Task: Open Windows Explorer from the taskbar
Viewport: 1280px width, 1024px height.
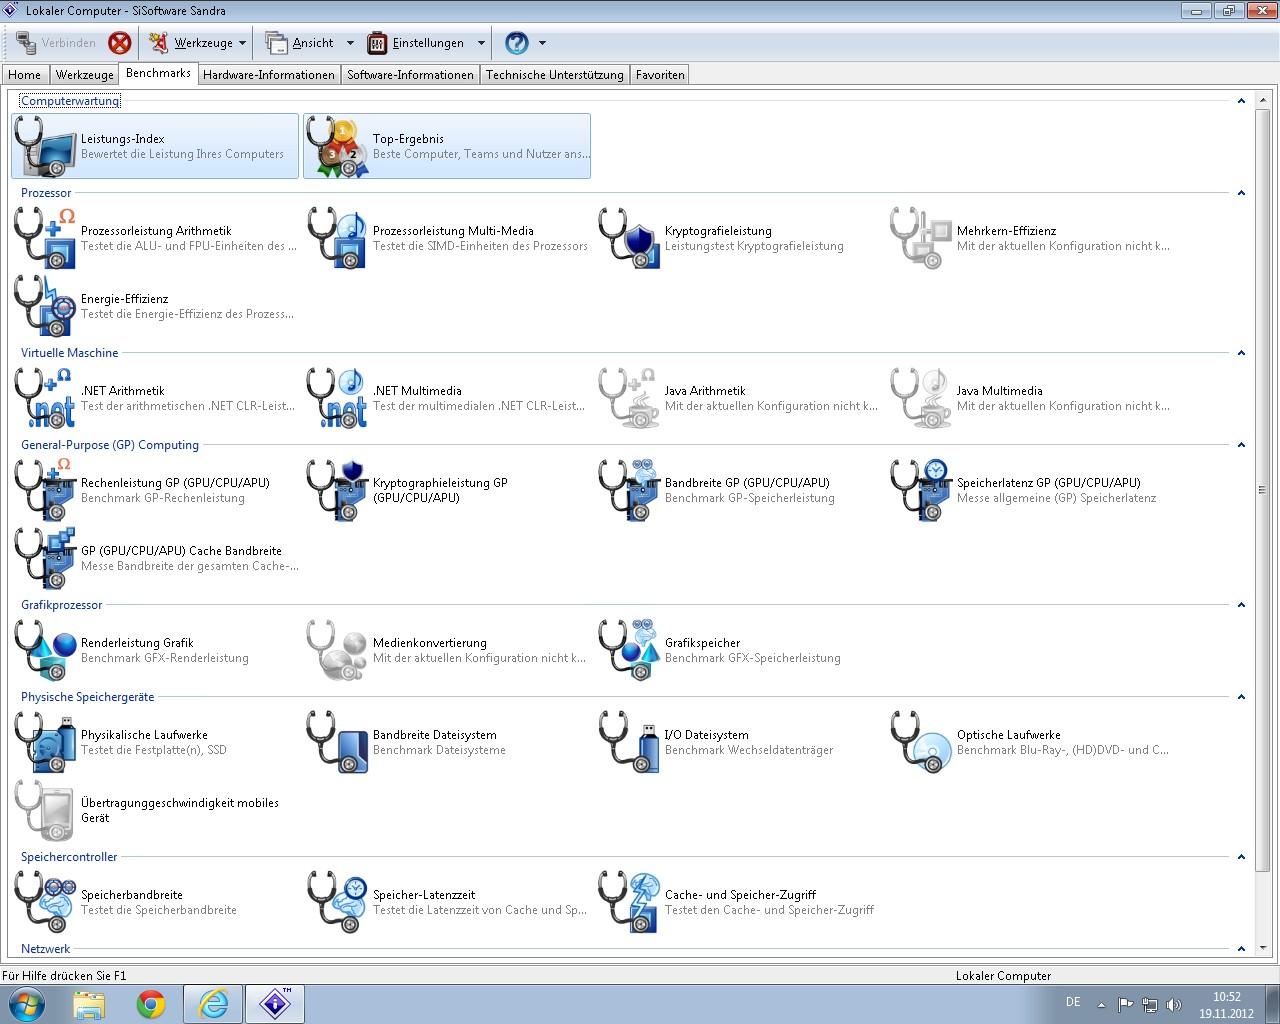Action: pyautogui.click(x=89, y=1004)
